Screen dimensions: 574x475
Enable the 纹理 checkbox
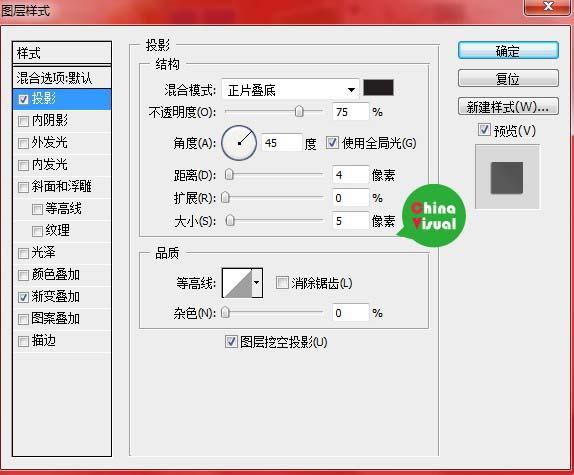(37, 231)
